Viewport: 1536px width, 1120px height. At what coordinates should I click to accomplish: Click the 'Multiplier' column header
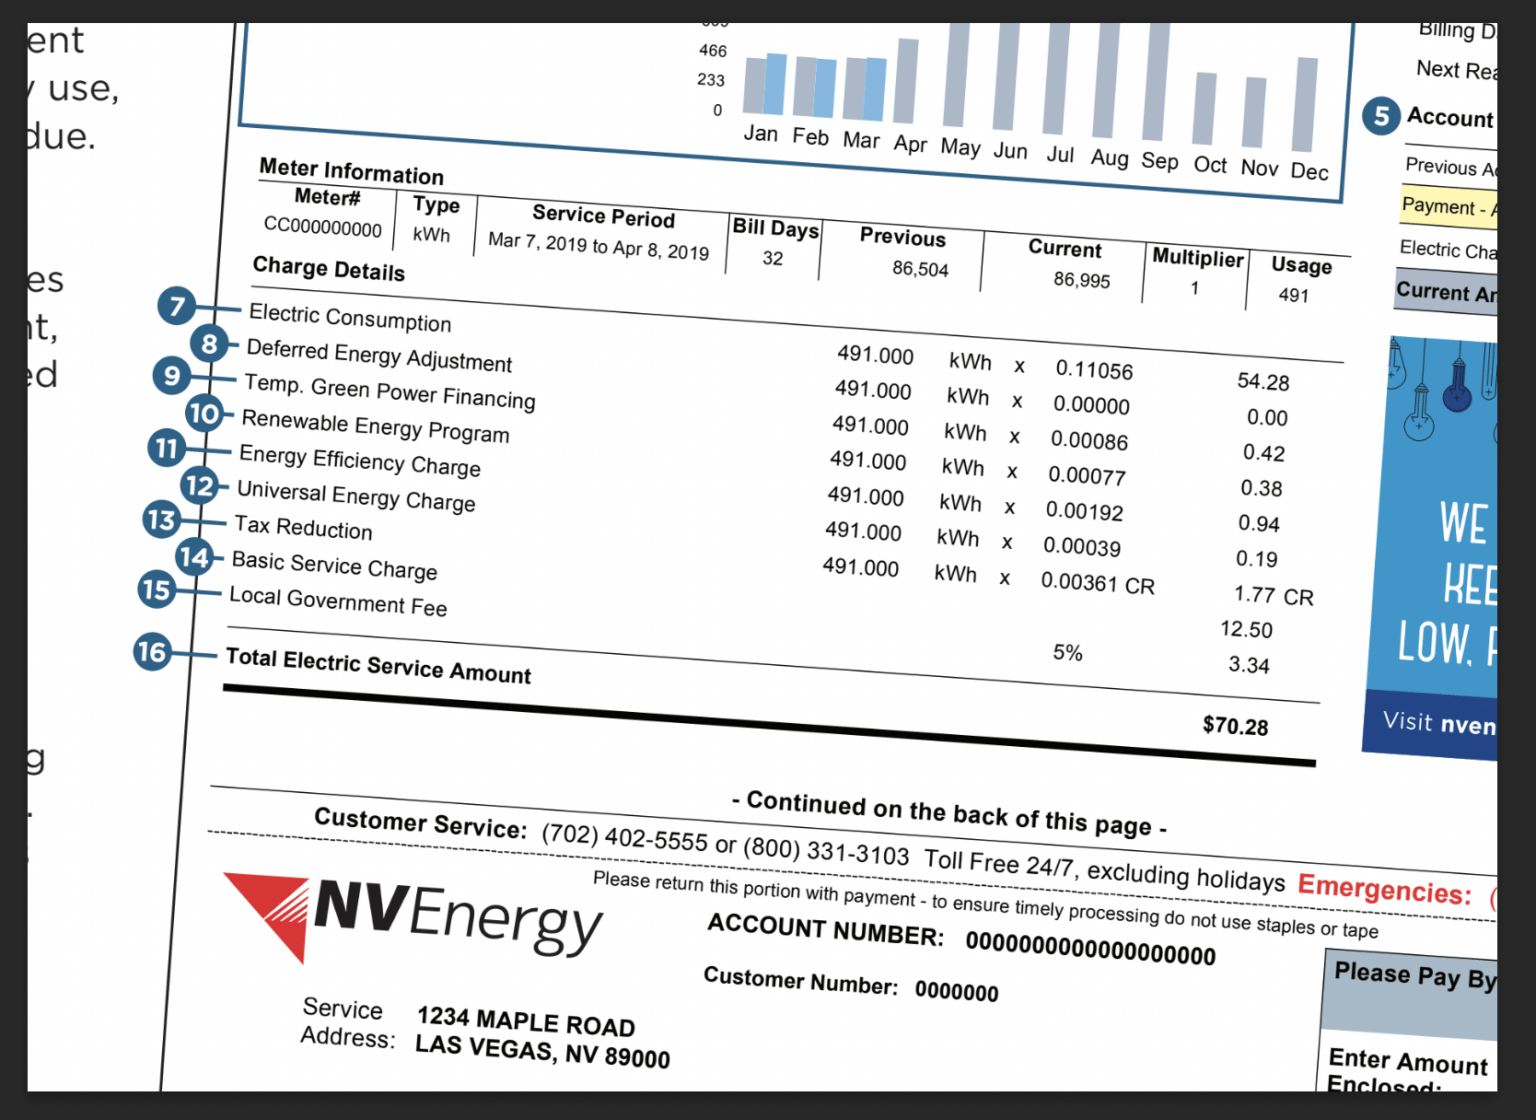[x=1198, y=258]
